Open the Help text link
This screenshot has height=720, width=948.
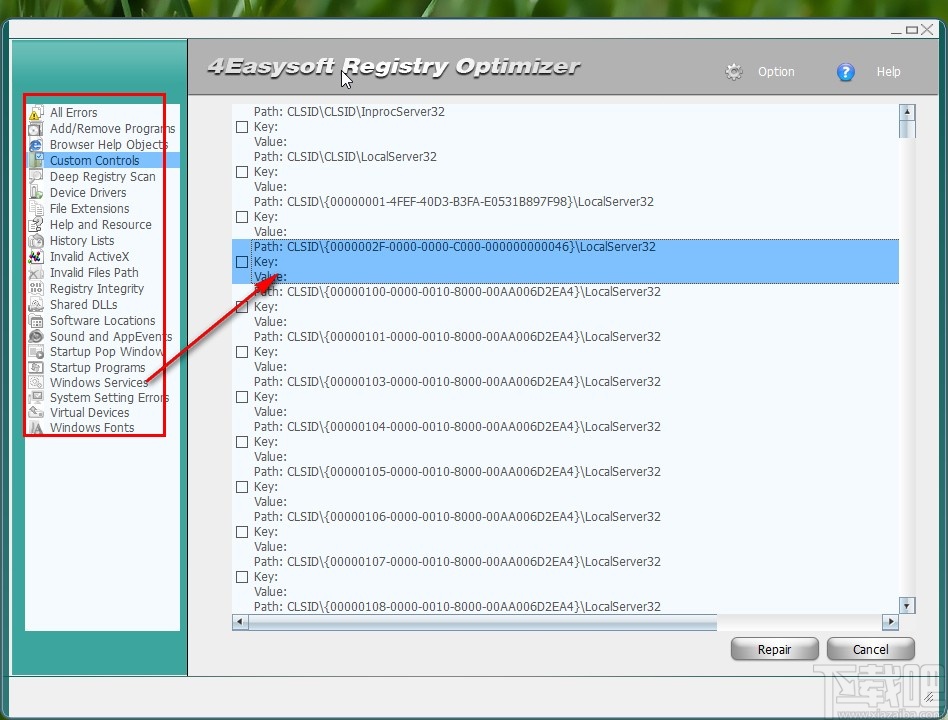point(888,72)
